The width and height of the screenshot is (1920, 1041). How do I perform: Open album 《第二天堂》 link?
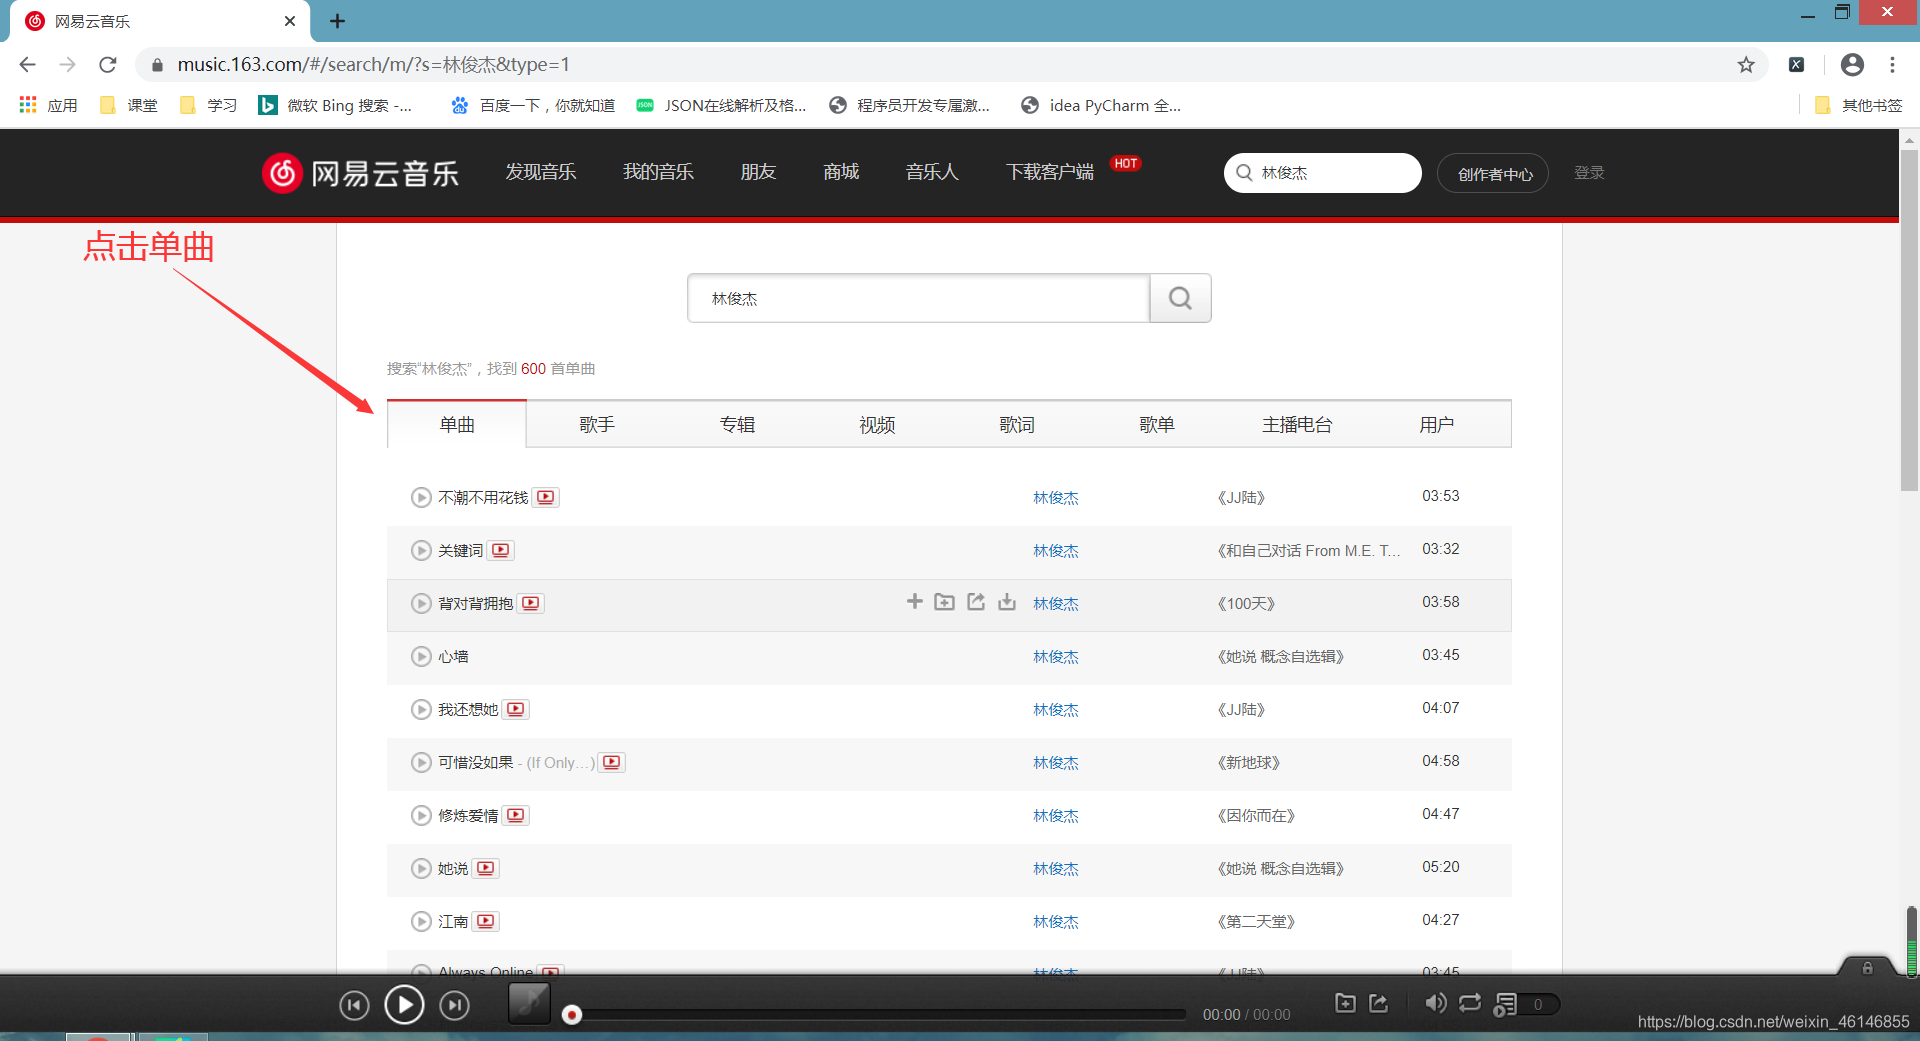click(1256, 921)
